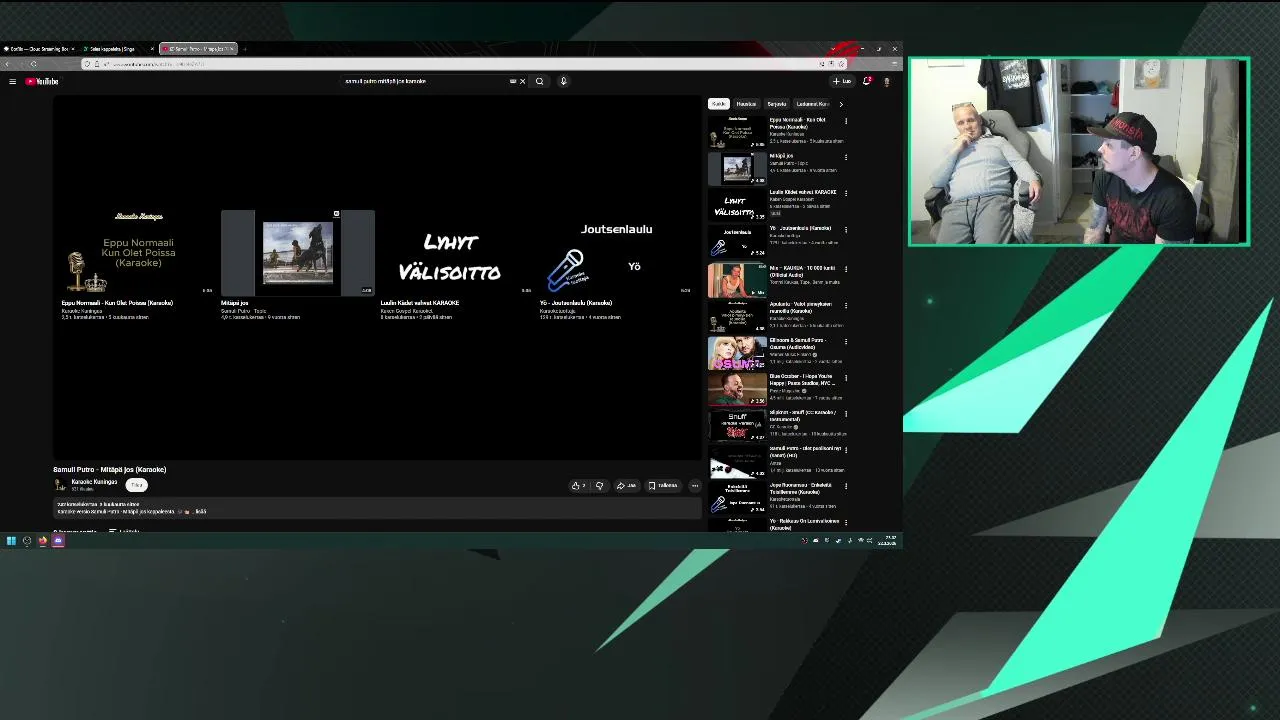The height and width of the screenshot is (720, 1280).
Task: Switch to the first browser tab
Action: pos(38,48)
